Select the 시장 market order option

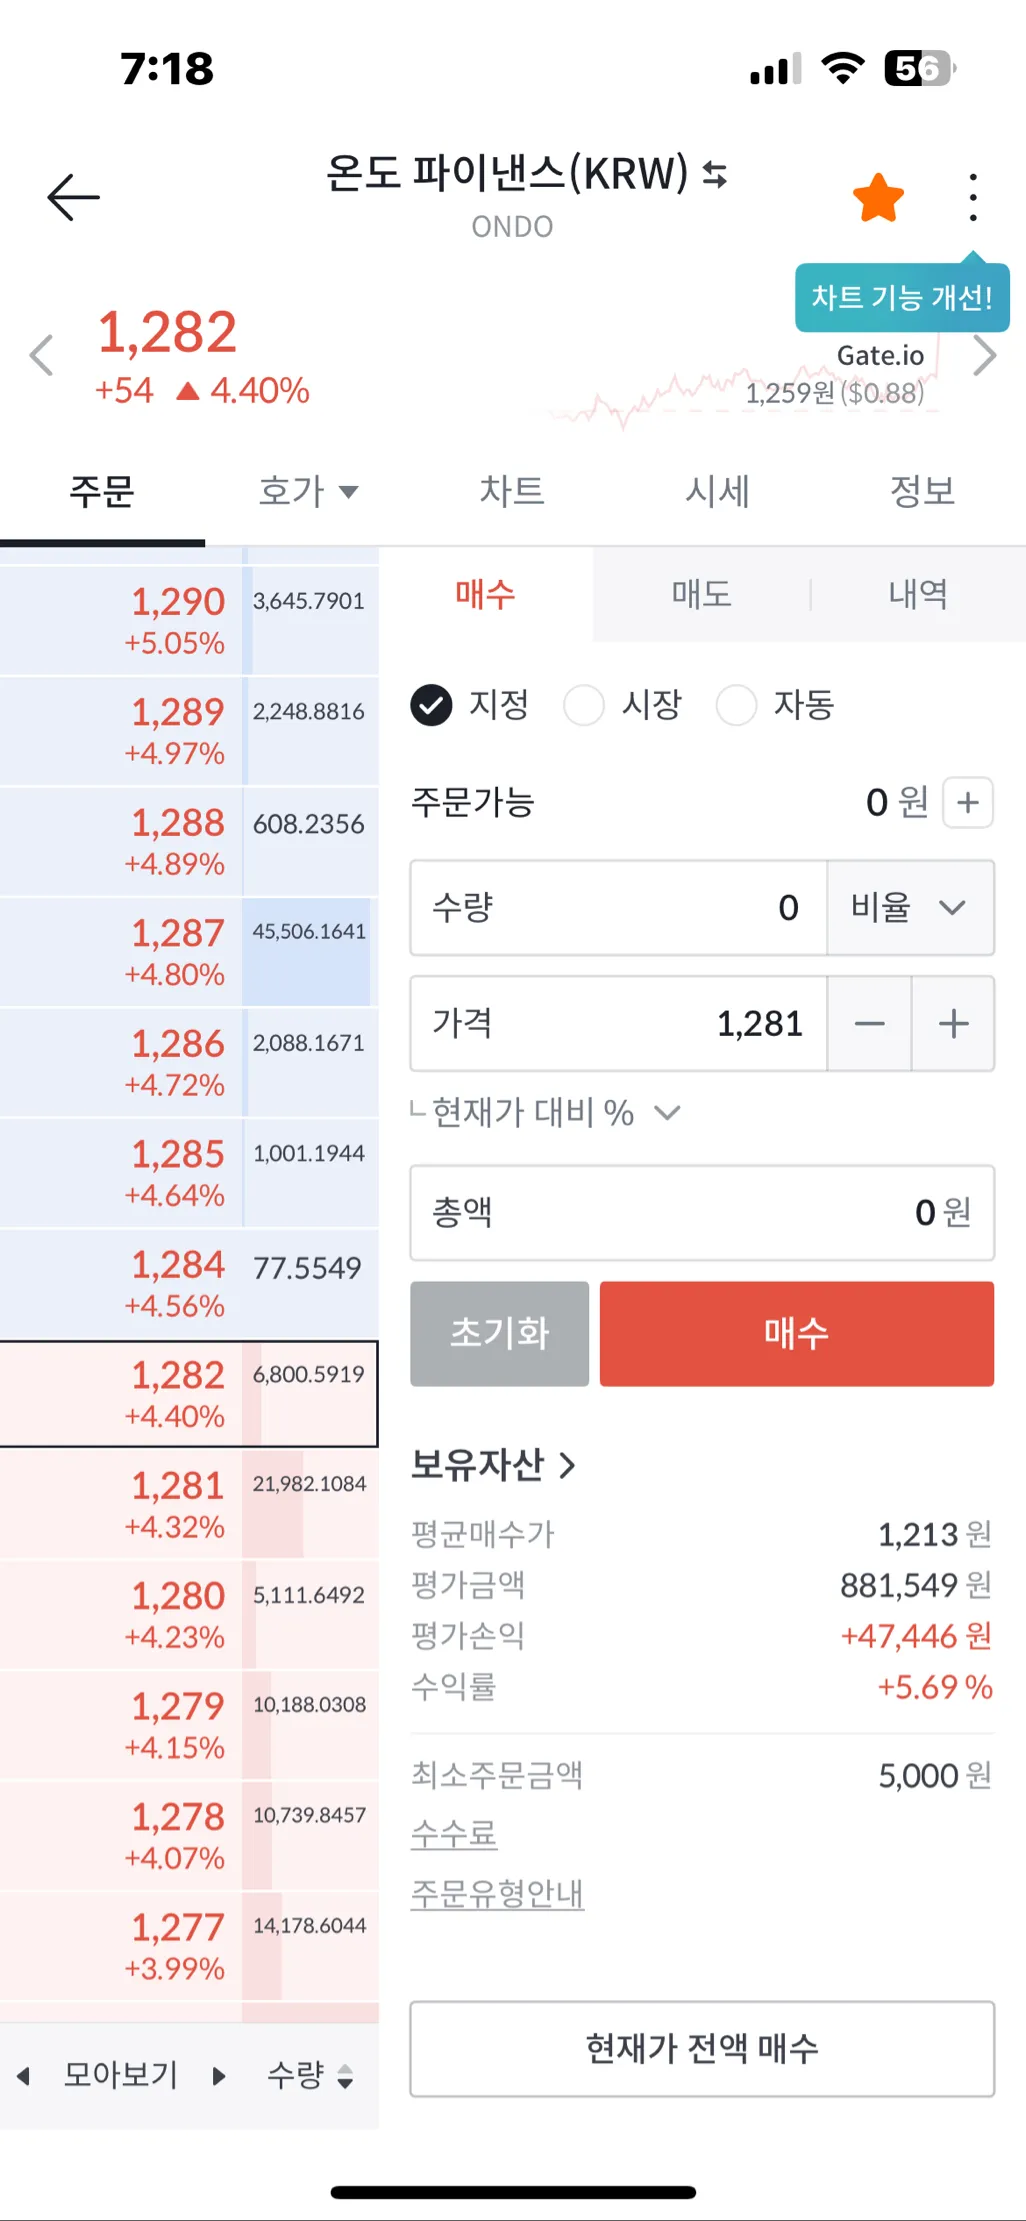(584, 705)
